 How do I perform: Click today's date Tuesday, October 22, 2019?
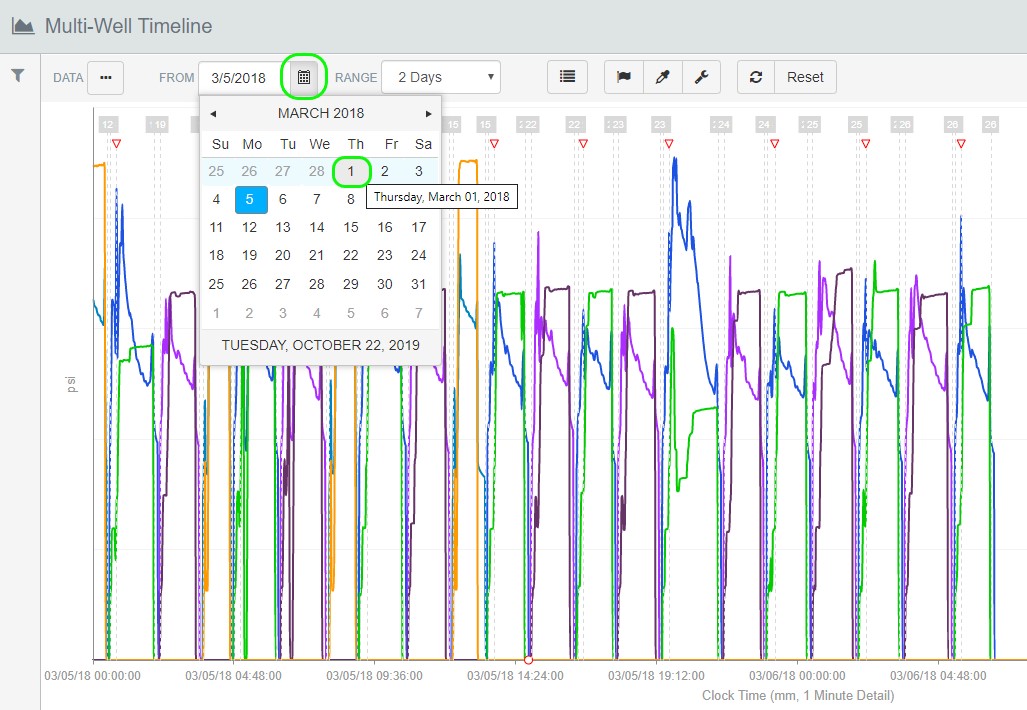[x=320, y=345]
